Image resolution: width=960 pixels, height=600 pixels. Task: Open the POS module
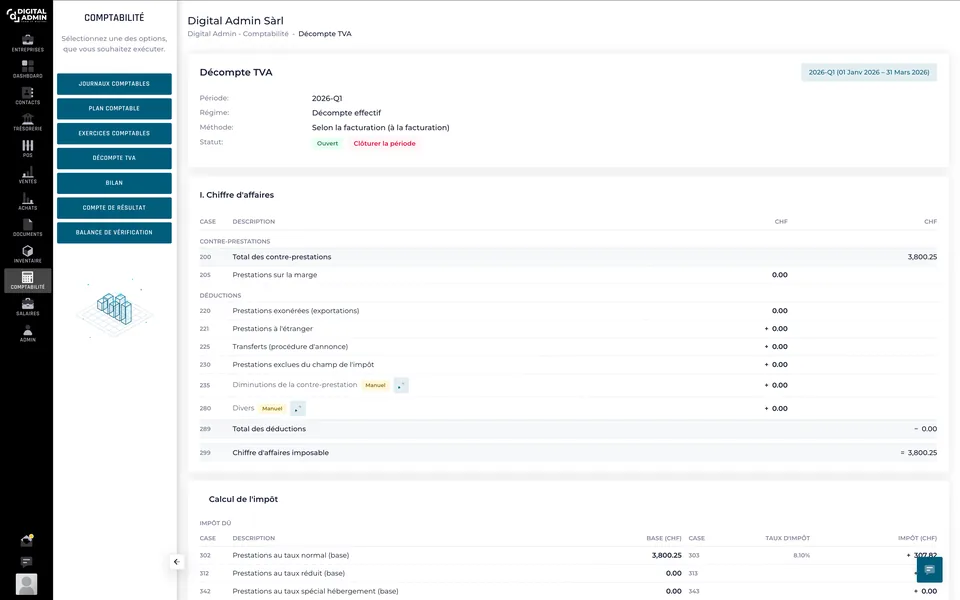click(x=28, y=149)
